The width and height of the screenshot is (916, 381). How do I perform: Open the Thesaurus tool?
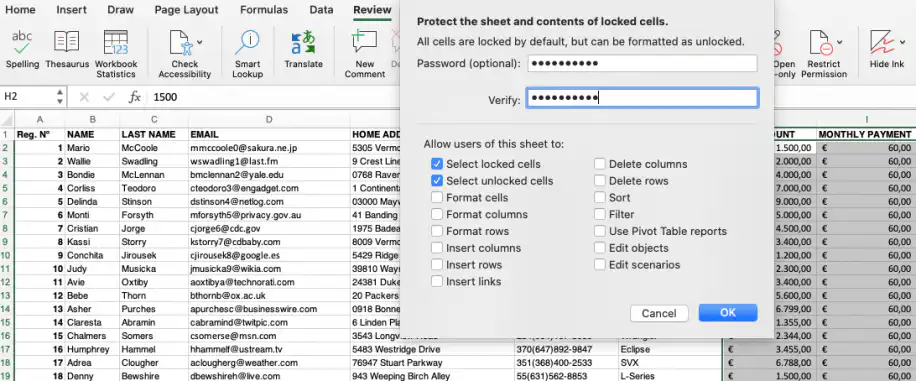(x=67, y=43)
